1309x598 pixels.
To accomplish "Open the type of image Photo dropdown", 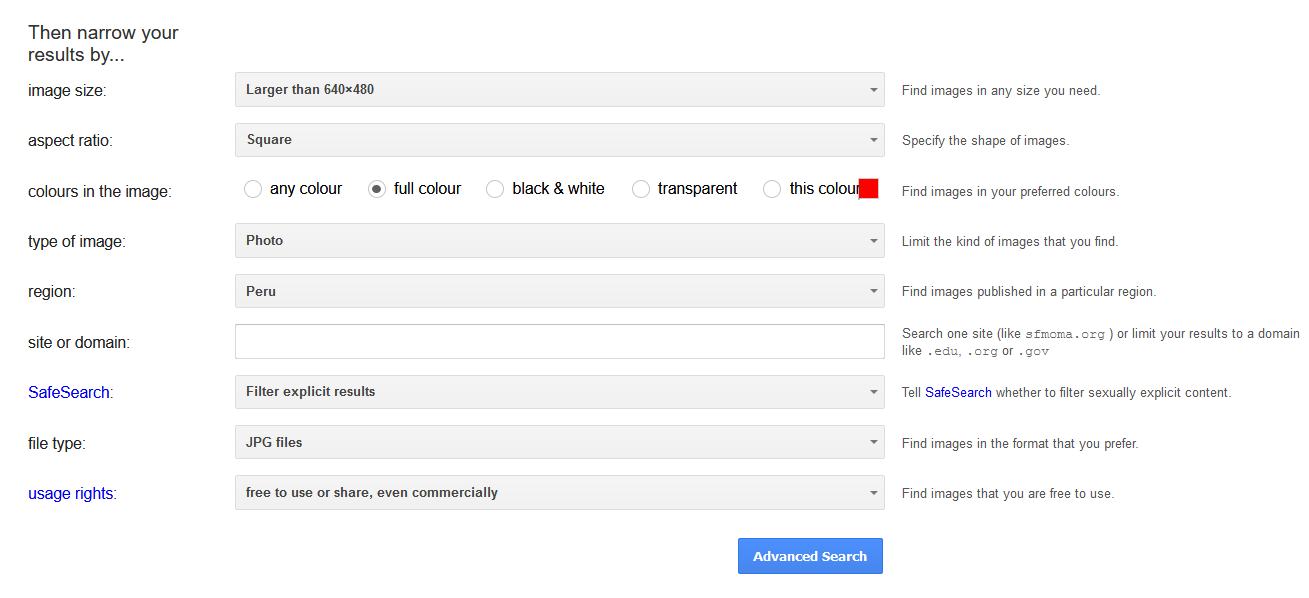I will pyautogui.click(x=559, y=241).
